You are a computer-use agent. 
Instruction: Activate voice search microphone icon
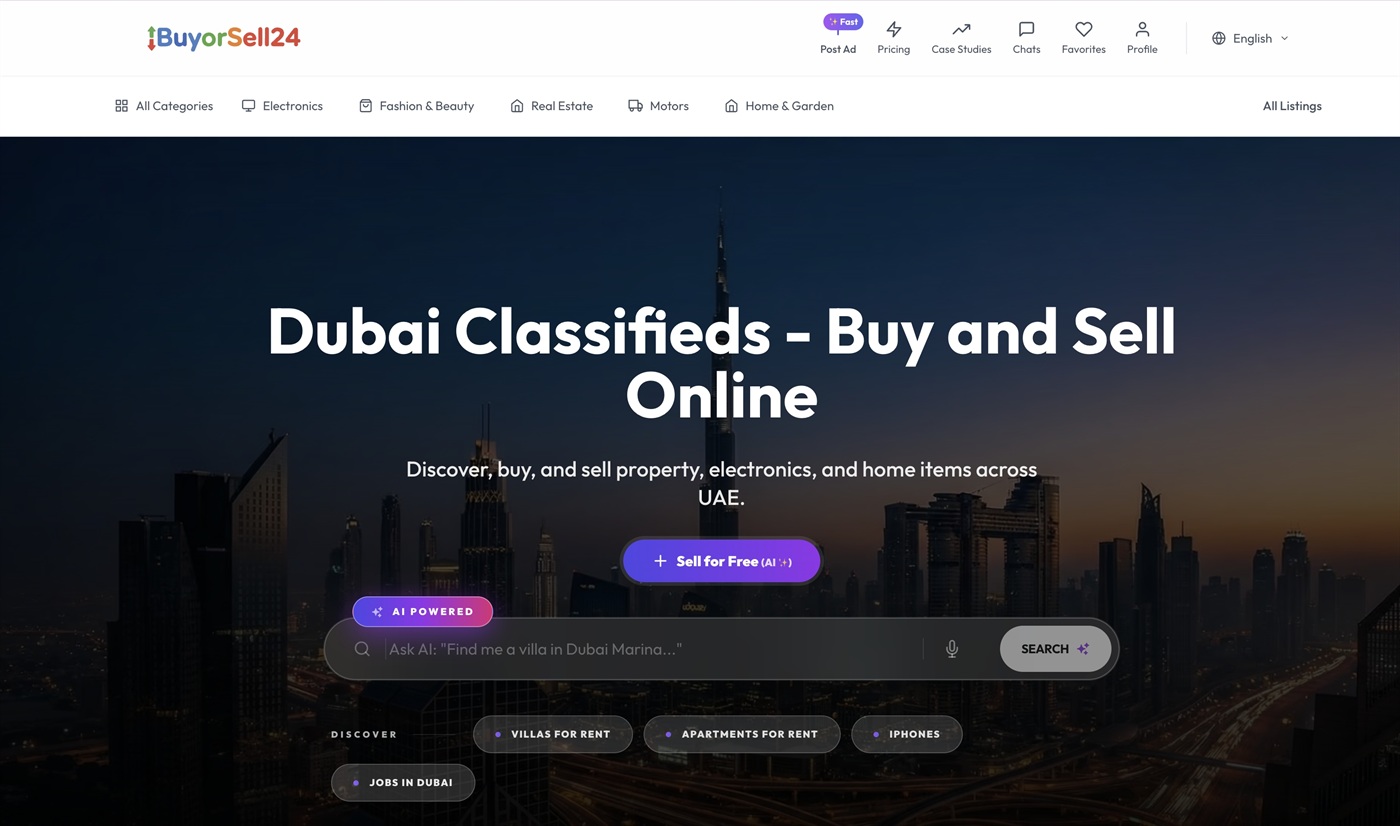952,649
